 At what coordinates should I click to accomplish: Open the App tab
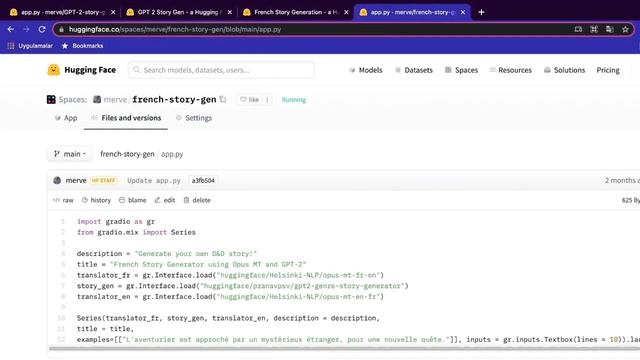pos(66,118)
